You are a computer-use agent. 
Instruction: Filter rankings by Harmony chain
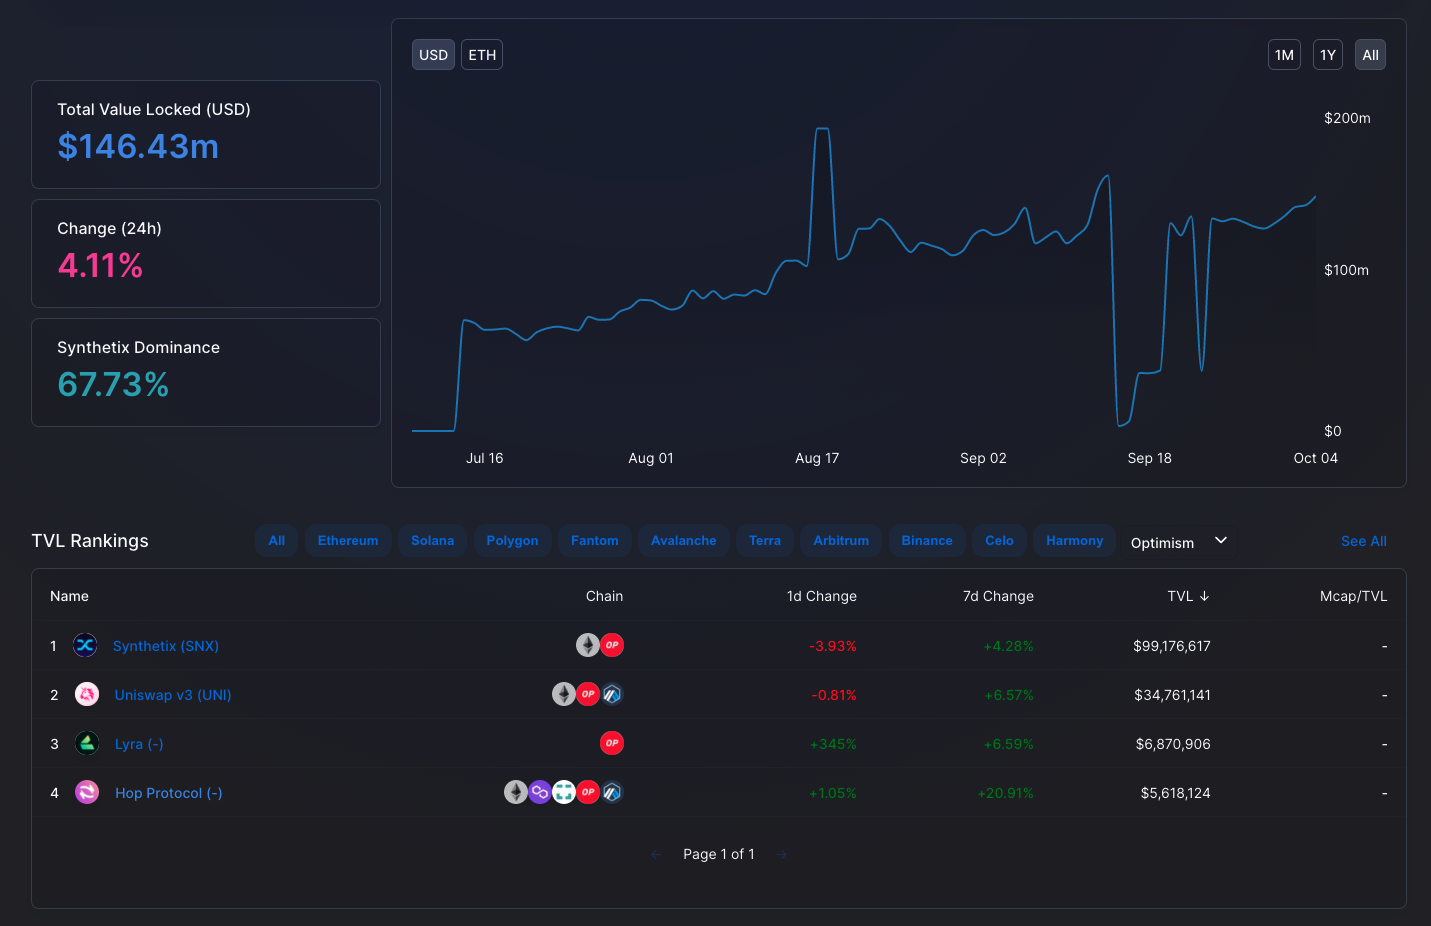tap(1075, 540)
